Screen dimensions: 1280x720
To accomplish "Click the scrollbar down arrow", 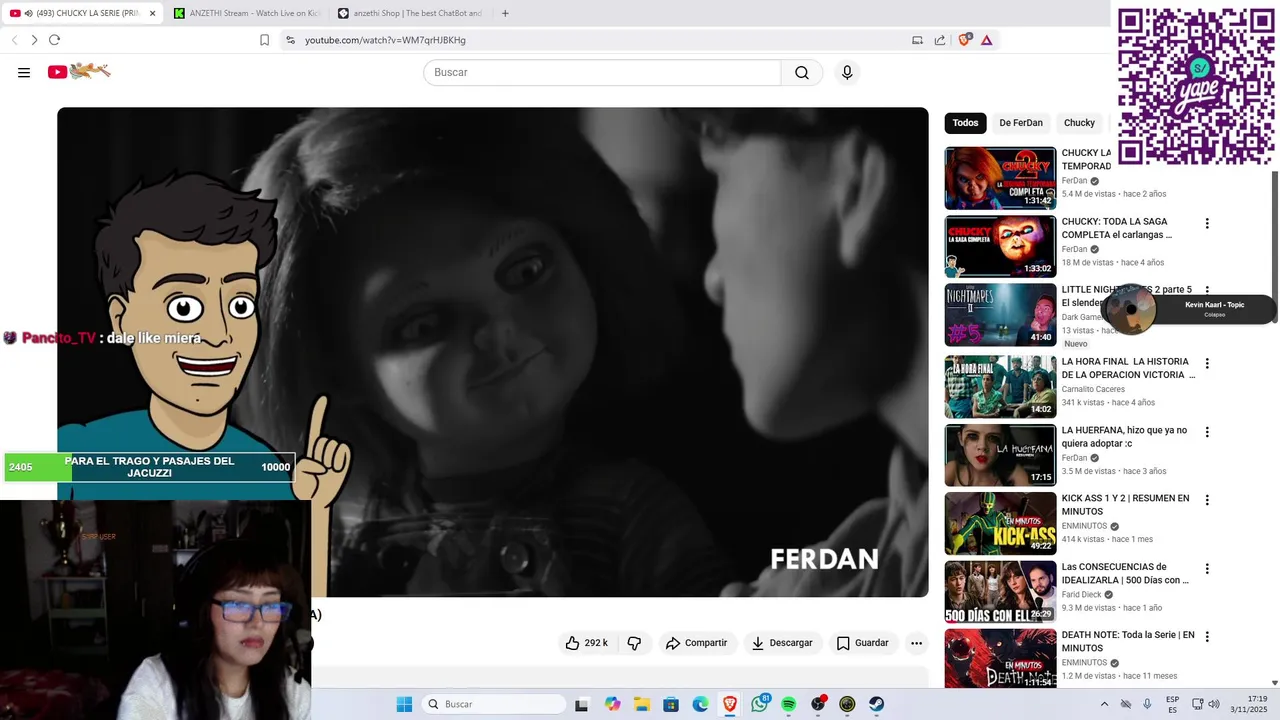I will 1274,683.
